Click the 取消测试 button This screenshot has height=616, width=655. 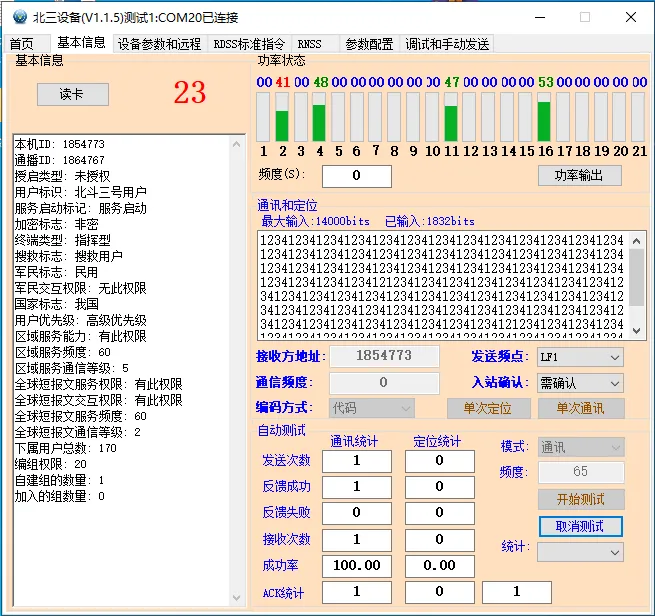pyautogui.click(x=579, y=526)
